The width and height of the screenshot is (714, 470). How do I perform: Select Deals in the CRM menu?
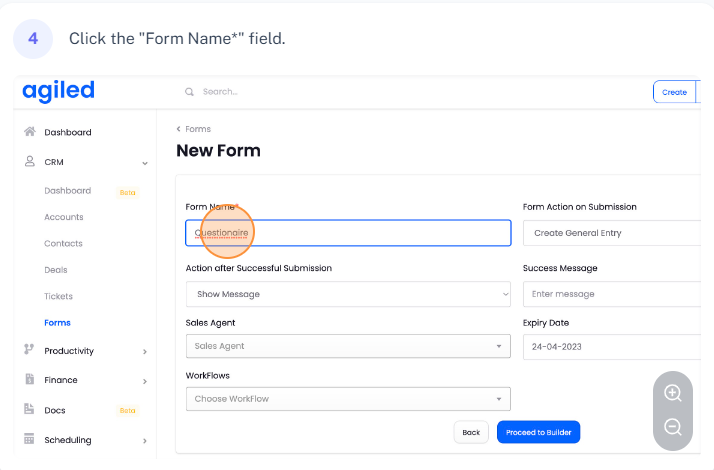(x=56, y=270)
